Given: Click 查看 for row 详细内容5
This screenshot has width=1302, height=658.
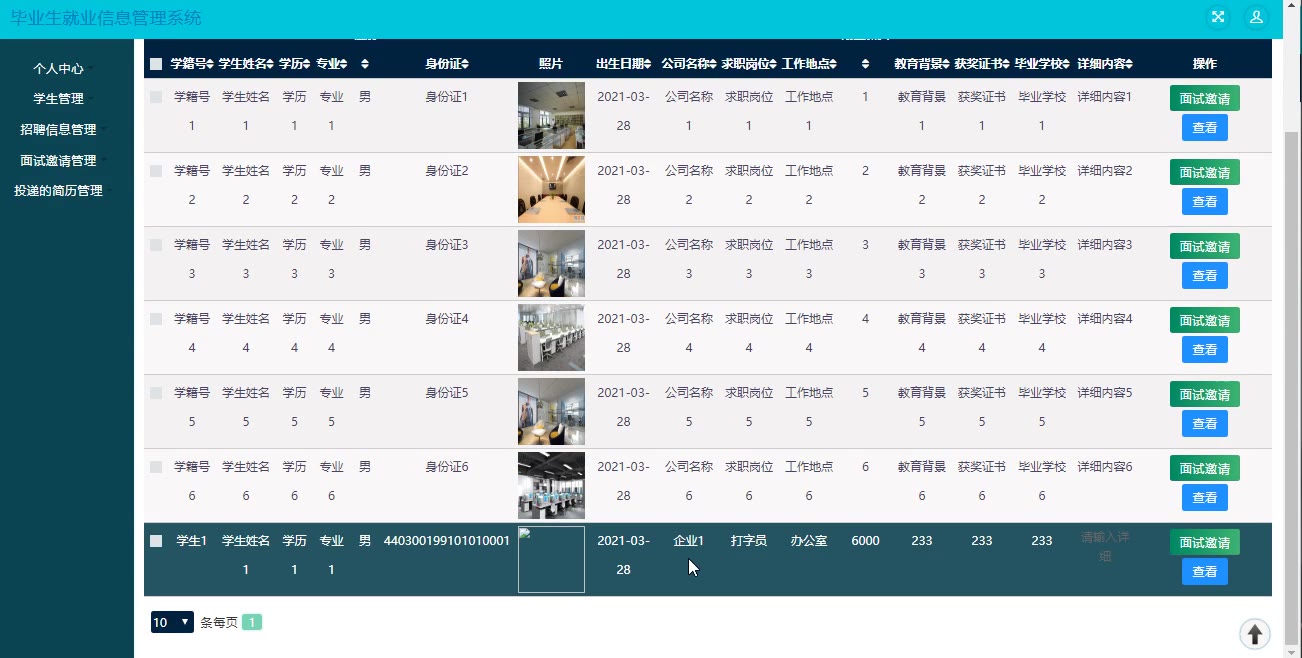Looking at the screenshot, I should click(x=1205, y=424).
